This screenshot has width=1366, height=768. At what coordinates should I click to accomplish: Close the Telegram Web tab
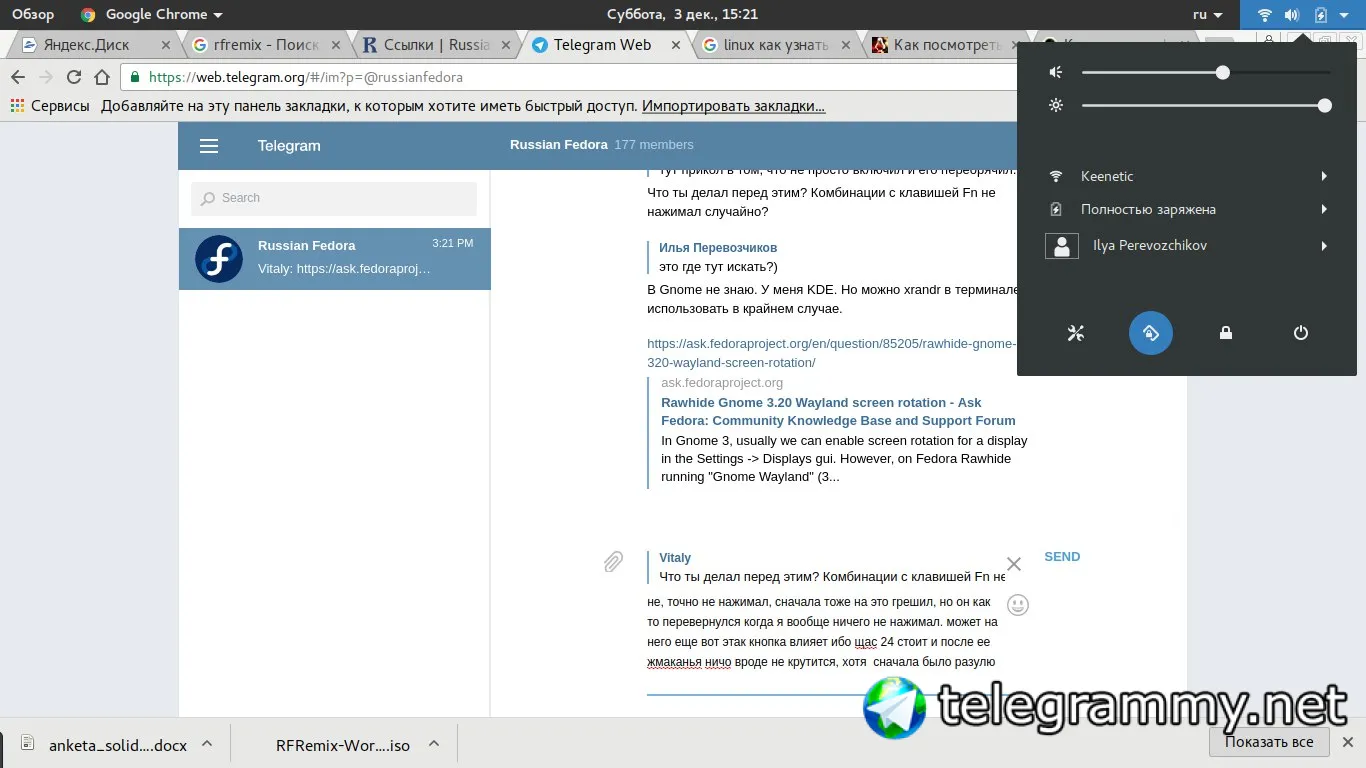pos(677,45)
